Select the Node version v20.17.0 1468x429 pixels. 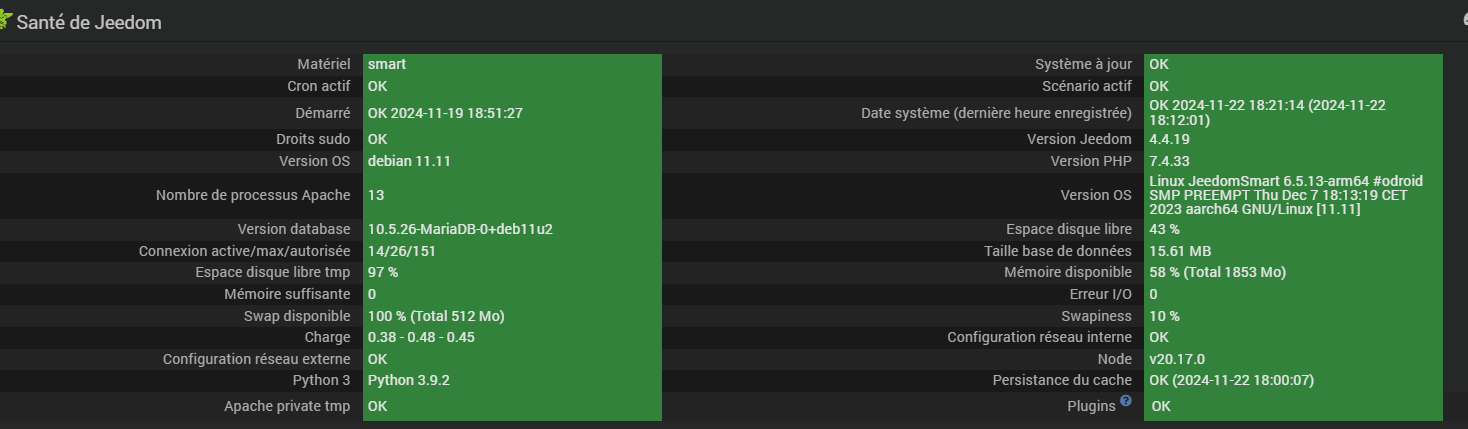tap(1177, 359)
